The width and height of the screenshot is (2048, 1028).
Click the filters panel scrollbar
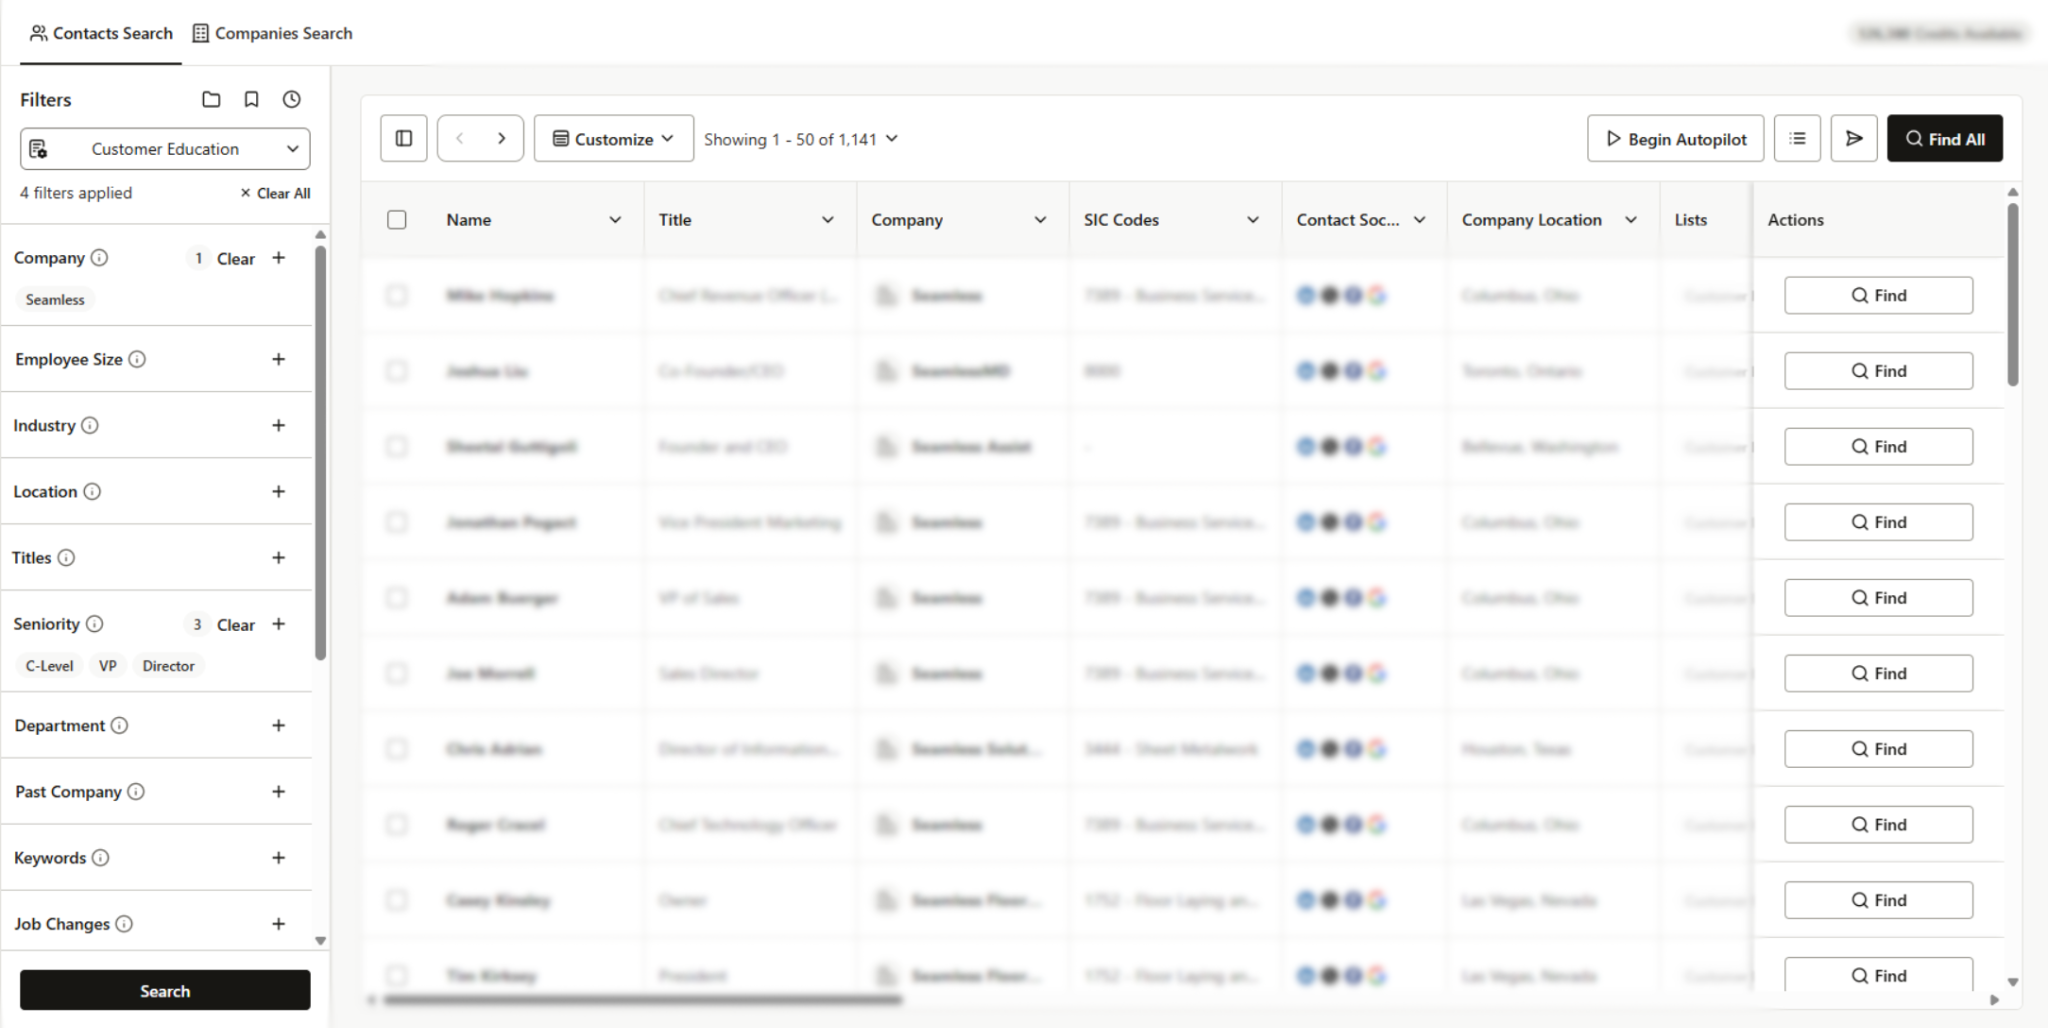pos(320,452)
